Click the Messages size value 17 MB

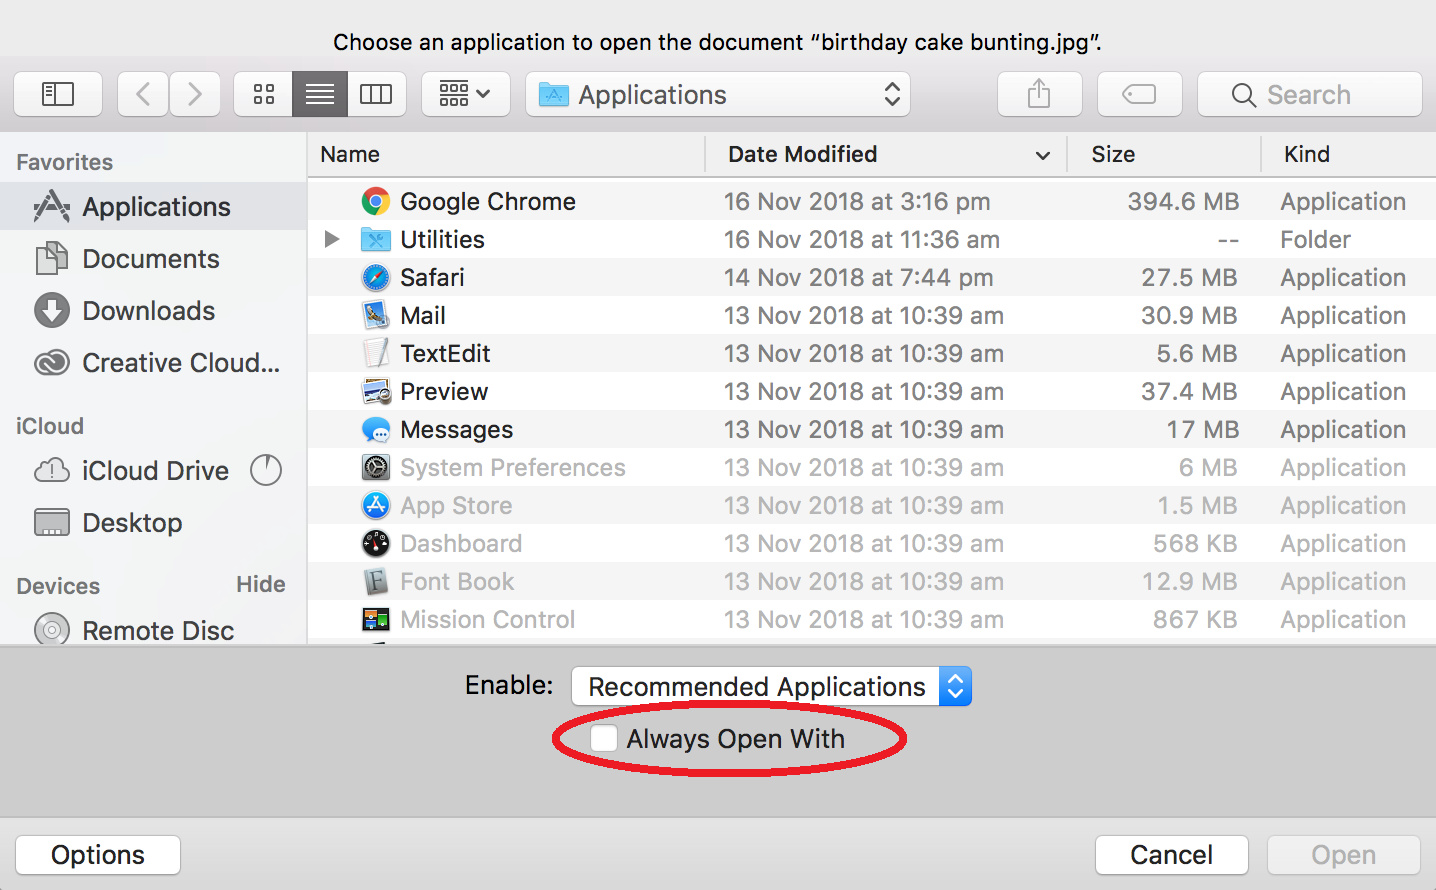click(1202, 430)
